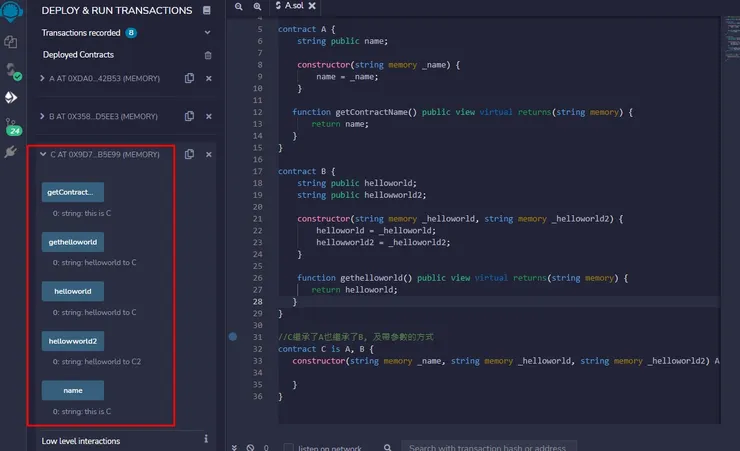Call the gethelloworld function button
The width and height of the screenshot is (740, 451).
(x=72, y=242)
